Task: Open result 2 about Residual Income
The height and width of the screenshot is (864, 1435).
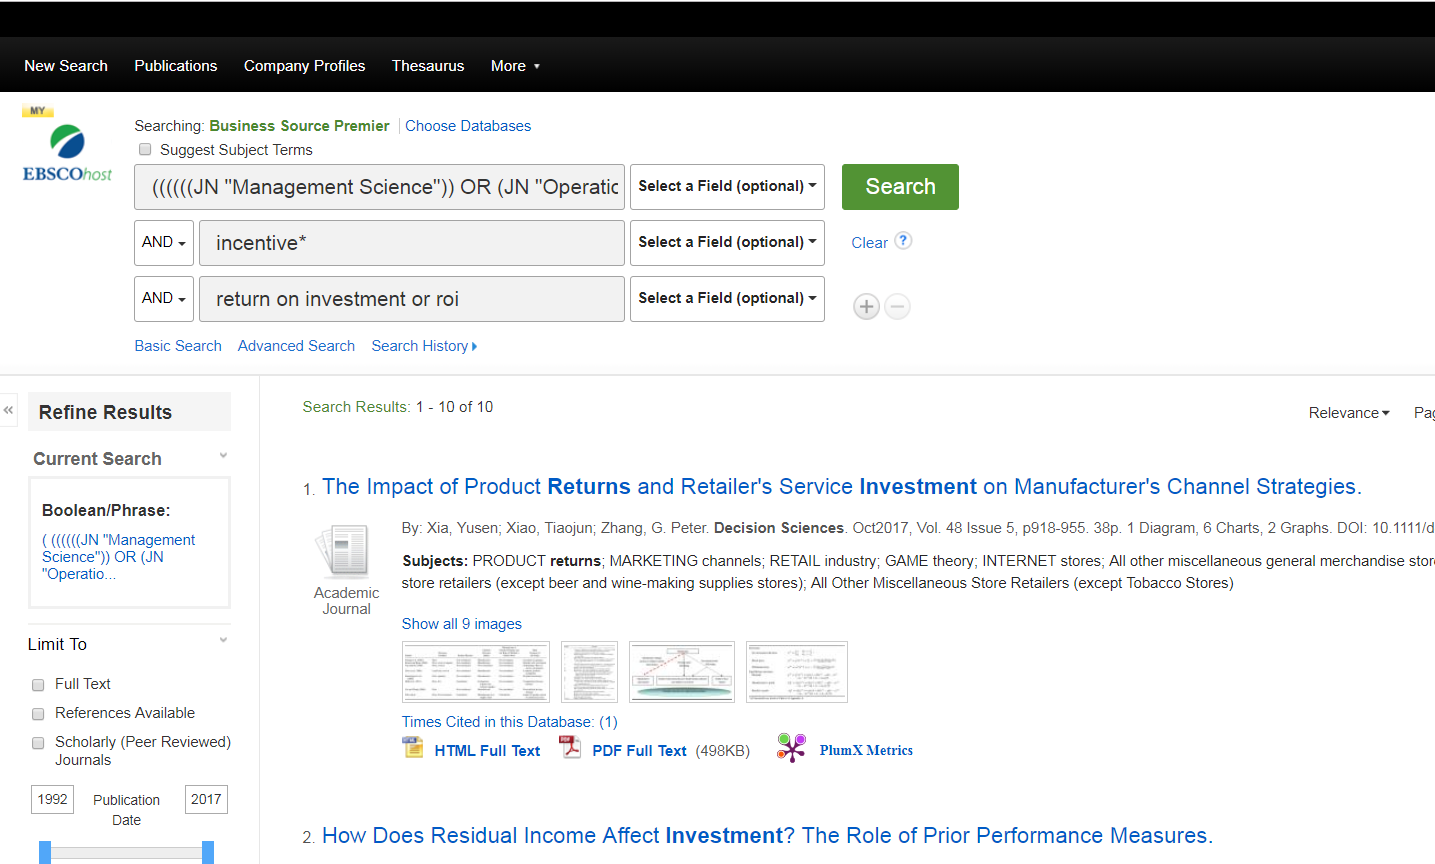Action: 767,836
